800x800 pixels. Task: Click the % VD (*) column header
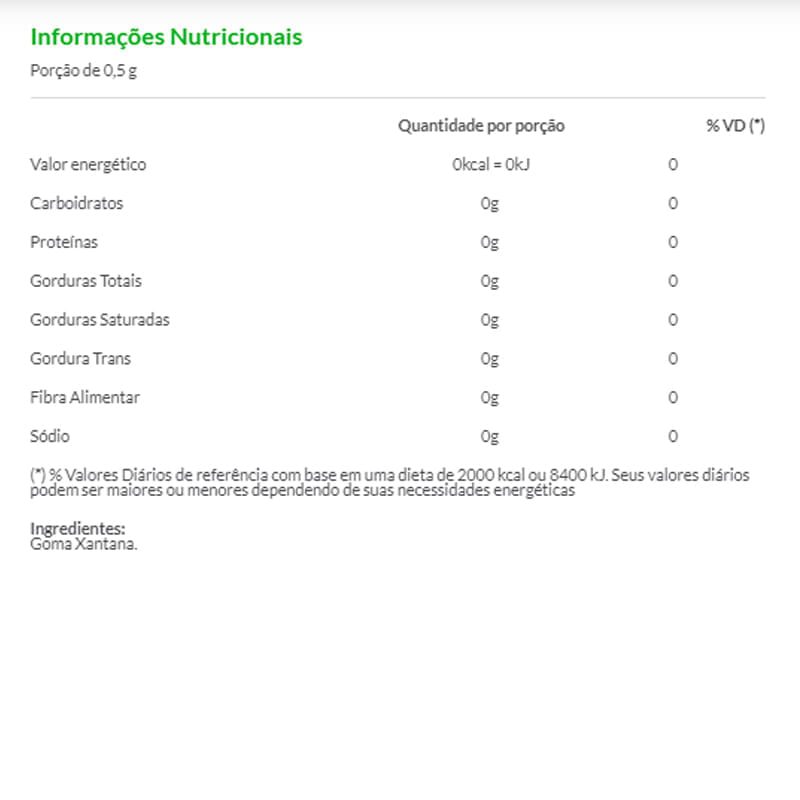pyautogui.click(x=735, y=126)
